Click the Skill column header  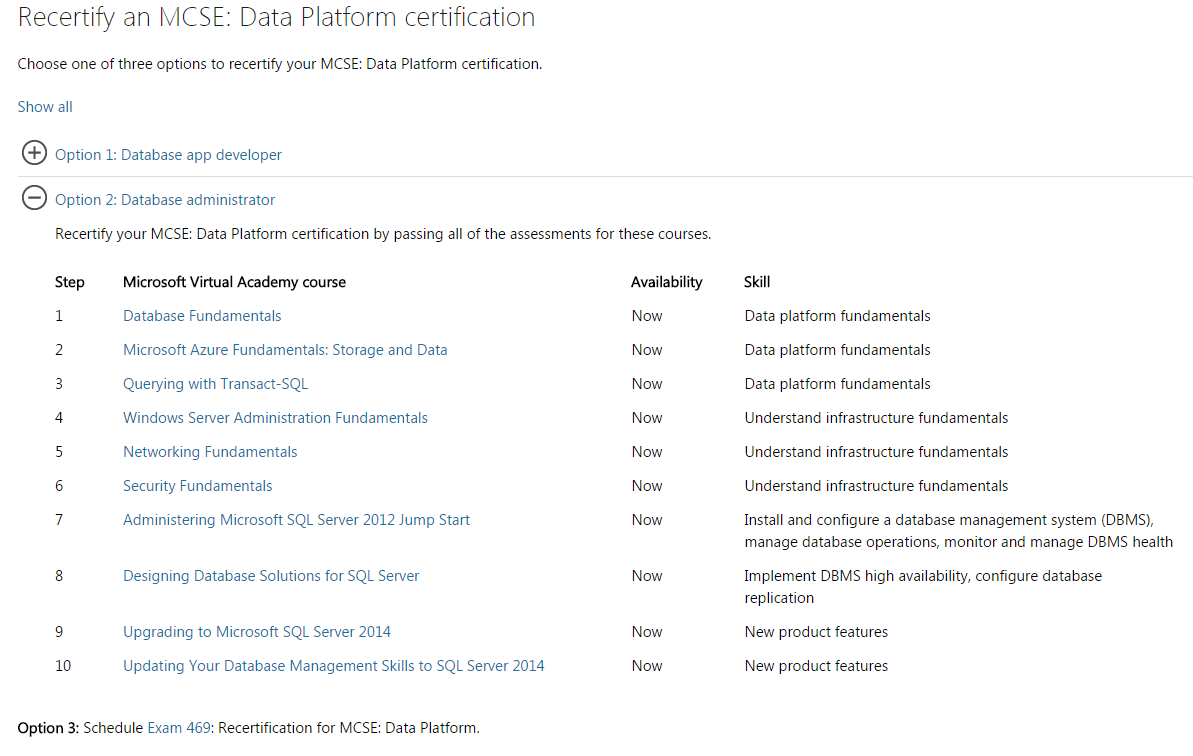click(x=757, y=282)
